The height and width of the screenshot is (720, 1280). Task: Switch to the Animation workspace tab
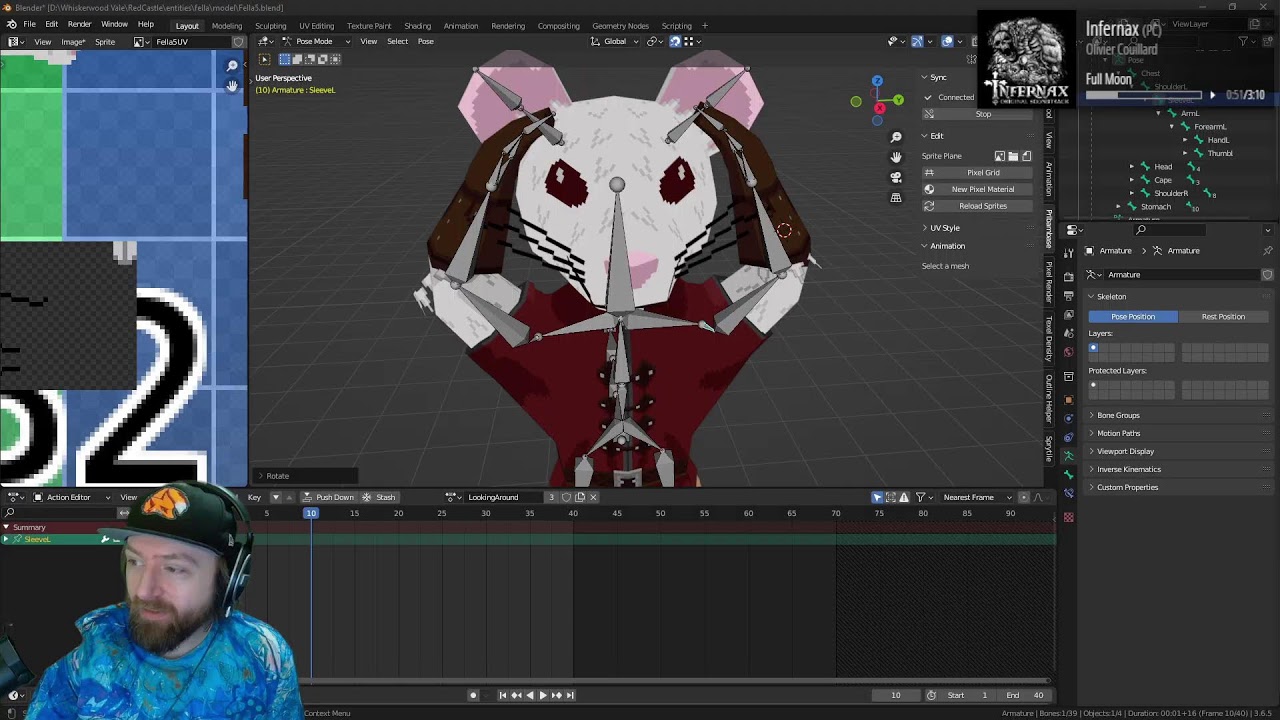tap(460, 25)
